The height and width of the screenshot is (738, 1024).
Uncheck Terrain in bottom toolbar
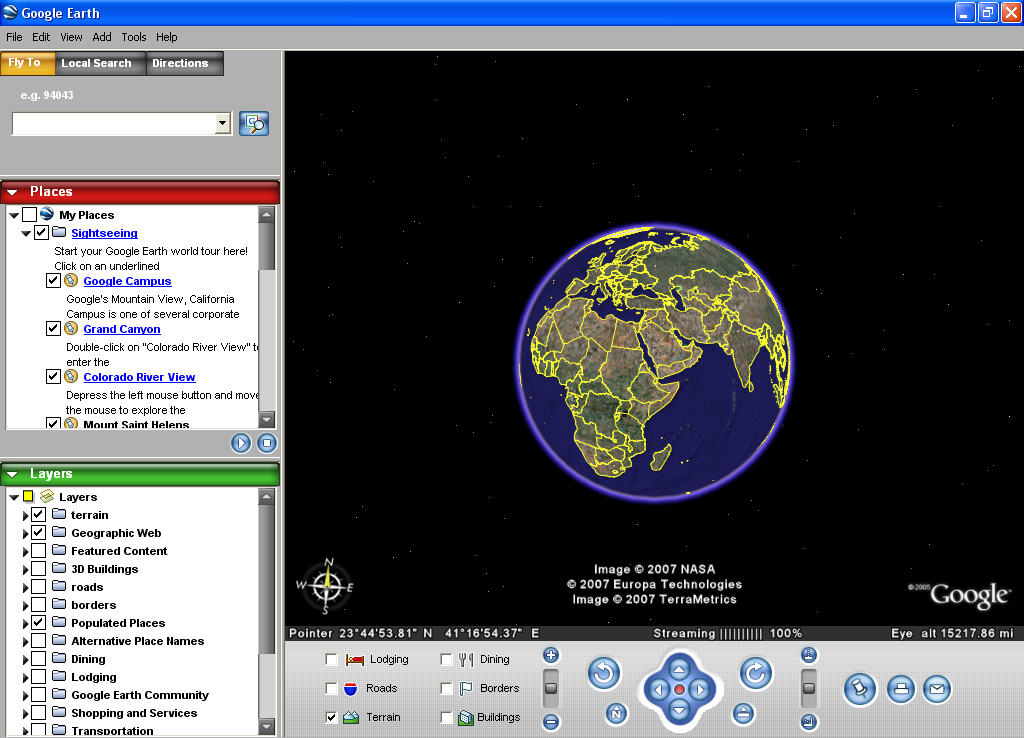click(331, 717)
